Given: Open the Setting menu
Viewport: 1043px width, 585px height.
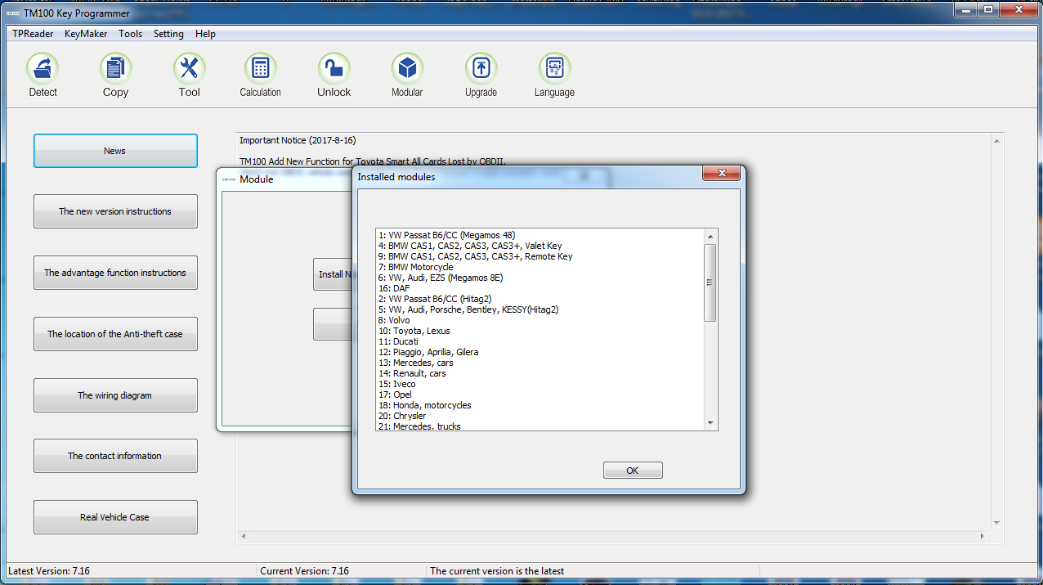Looking at the screenshot, I should click(x=168, y=34).
